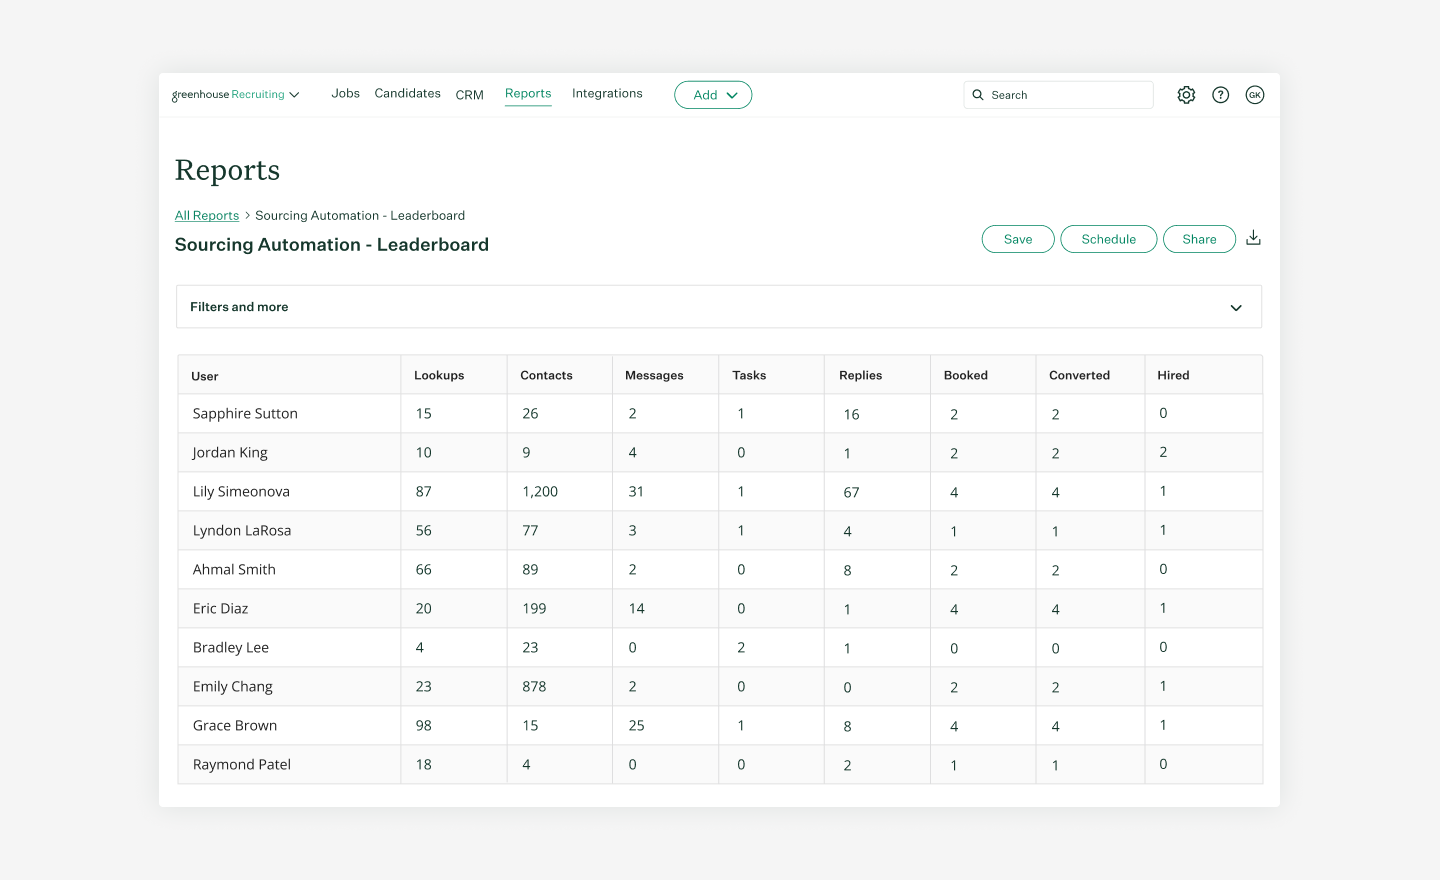Open the settings gear icon

(1186, 94)
